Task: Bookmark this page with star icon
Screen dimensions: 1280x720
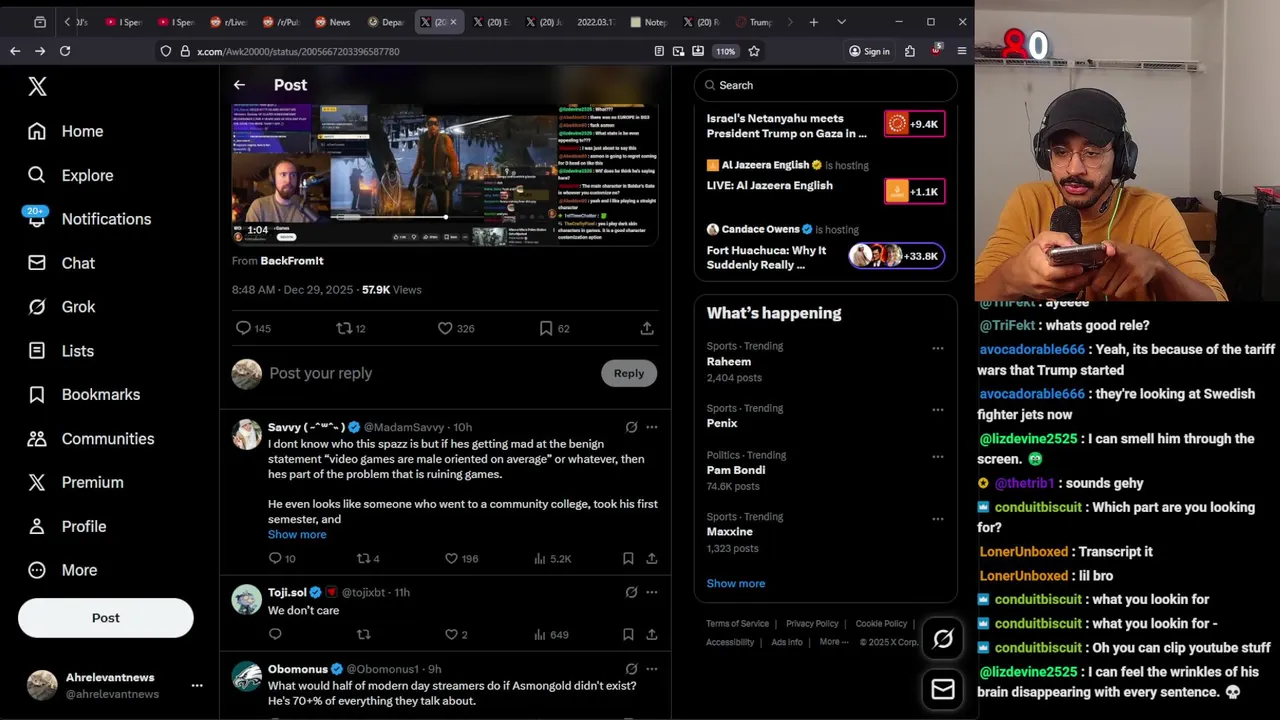Action: [x=754, y=51]
